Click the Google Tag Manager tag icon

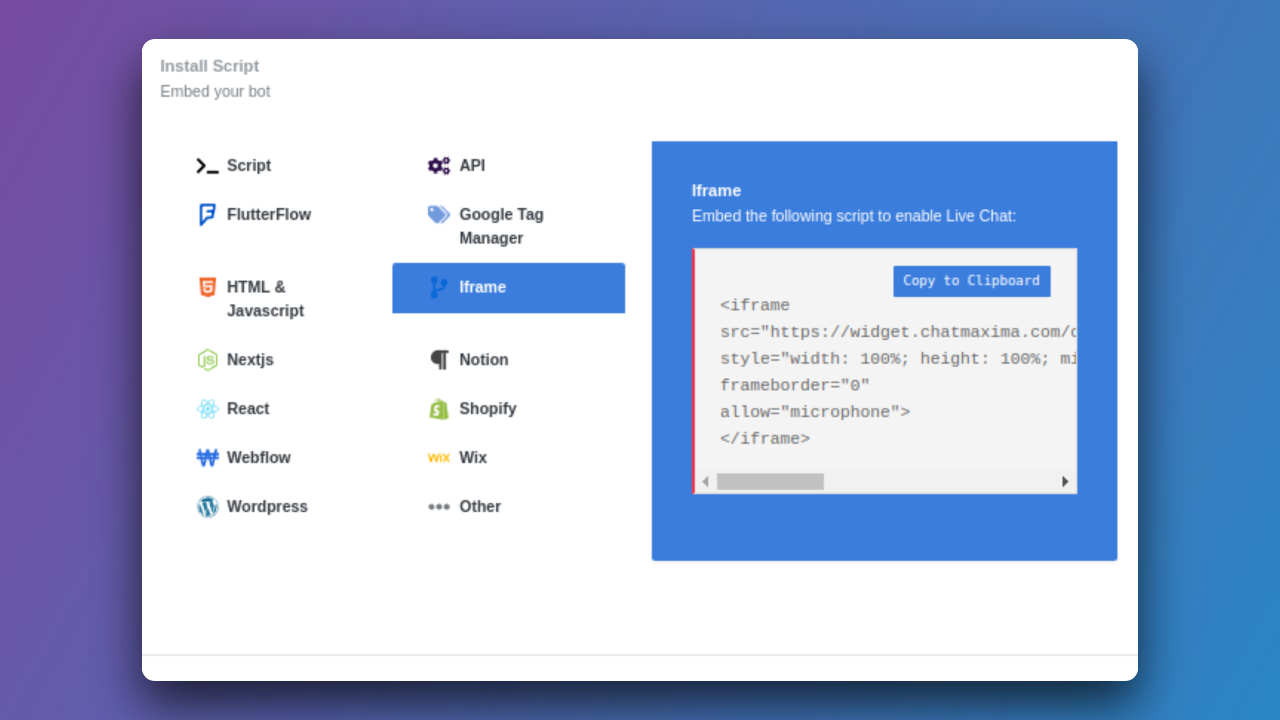click(x=439, y=214)
